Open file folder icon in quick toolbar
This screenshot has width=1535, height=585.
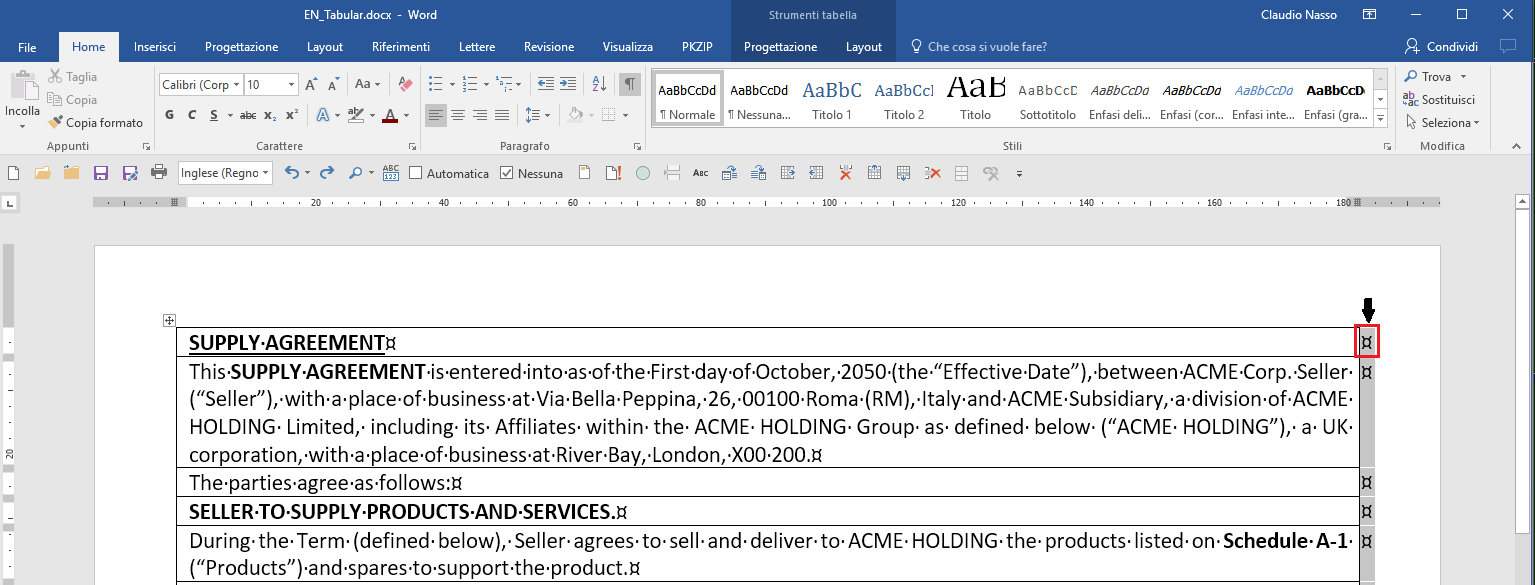click(x=42, y=173)
